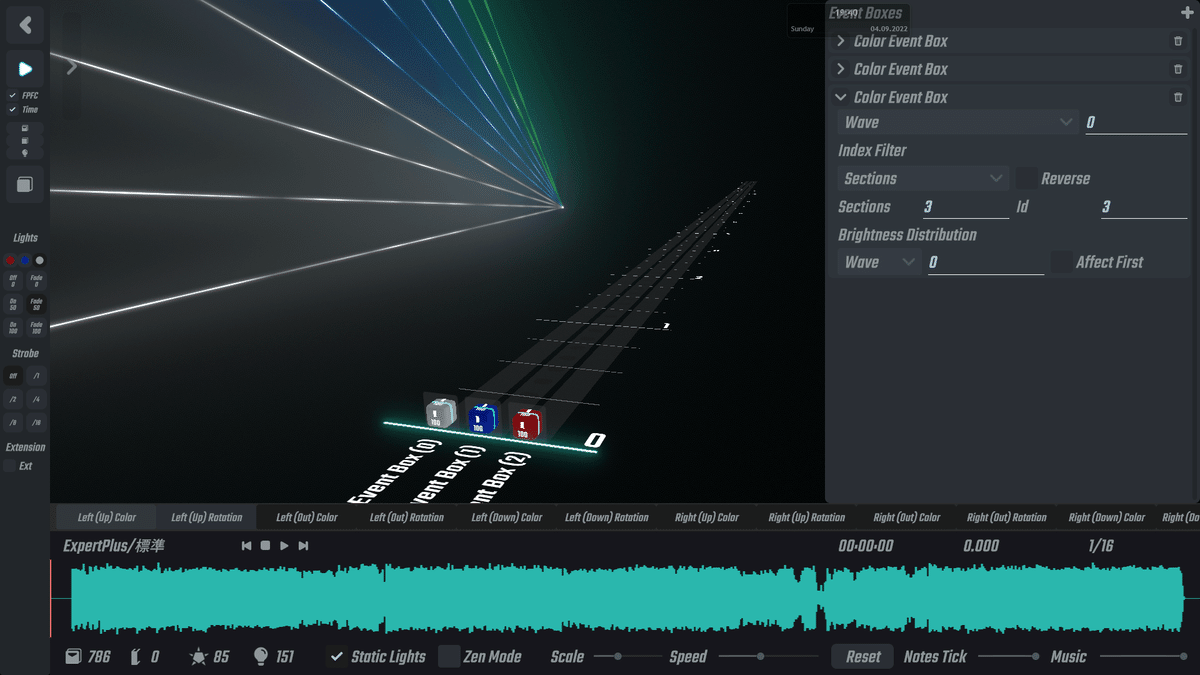1200x675 pixels.
Task: Switch to Left (Up) Rotation tab
Action: pyautogui.click(x=207, y=517)
